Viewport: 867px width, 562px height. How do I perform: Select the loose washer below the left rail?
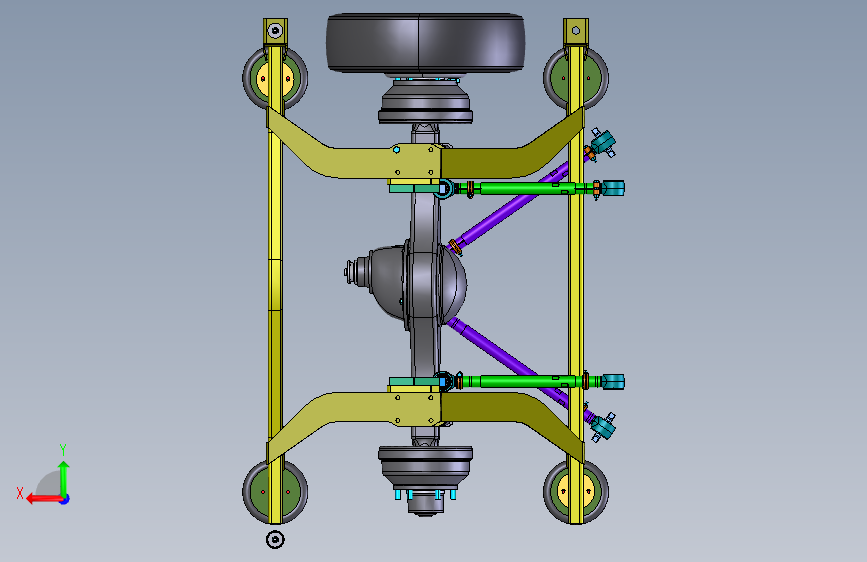coord(275,539)
